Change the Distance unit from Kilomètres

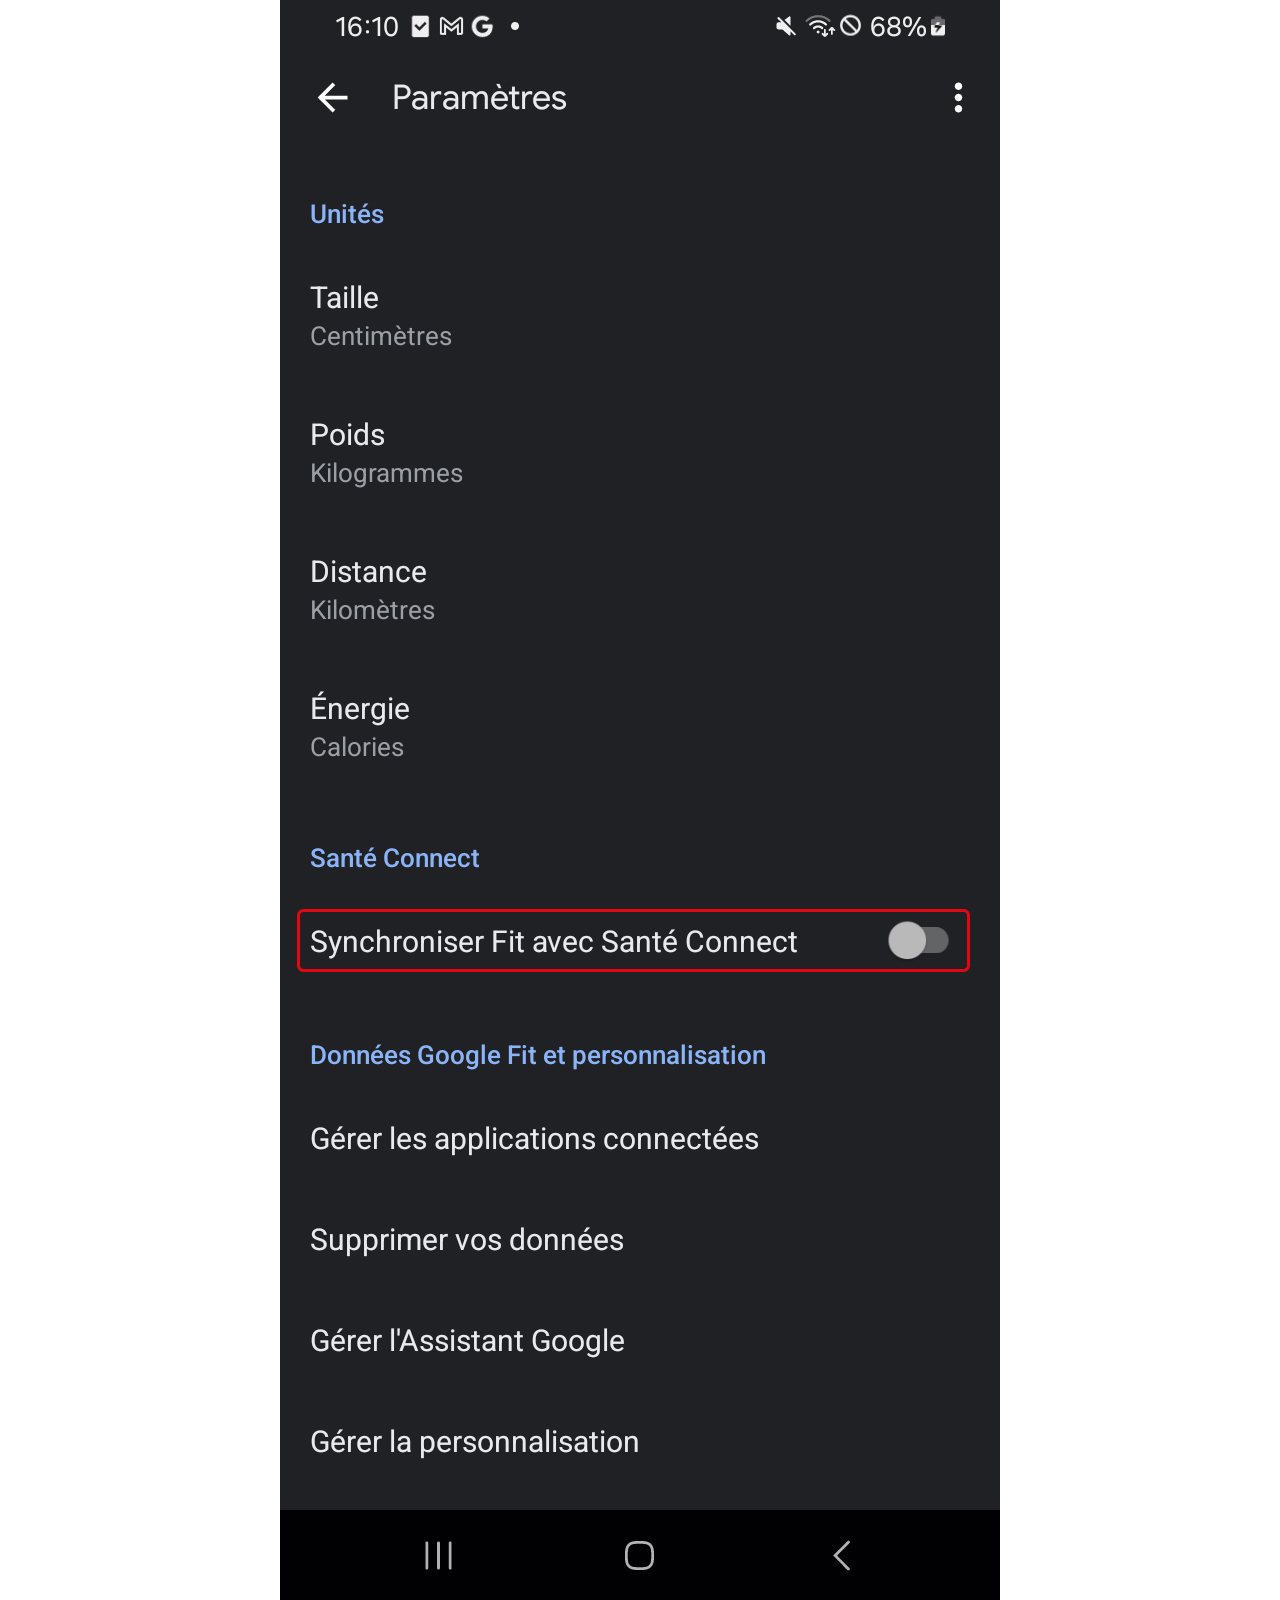click(640, 590)
